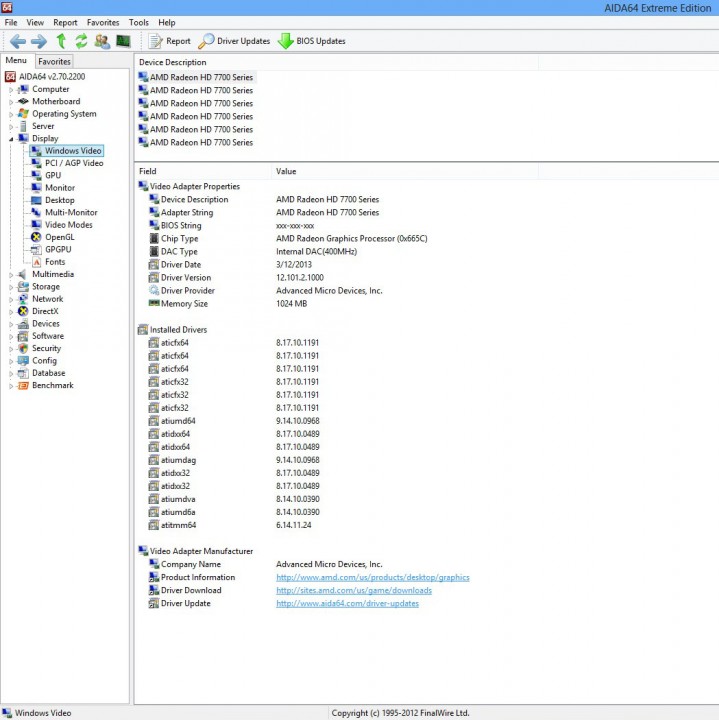Screen dimensions: 719x720
Task: Open the File menu
Action: pyautogui.click(x=11, y=22)
